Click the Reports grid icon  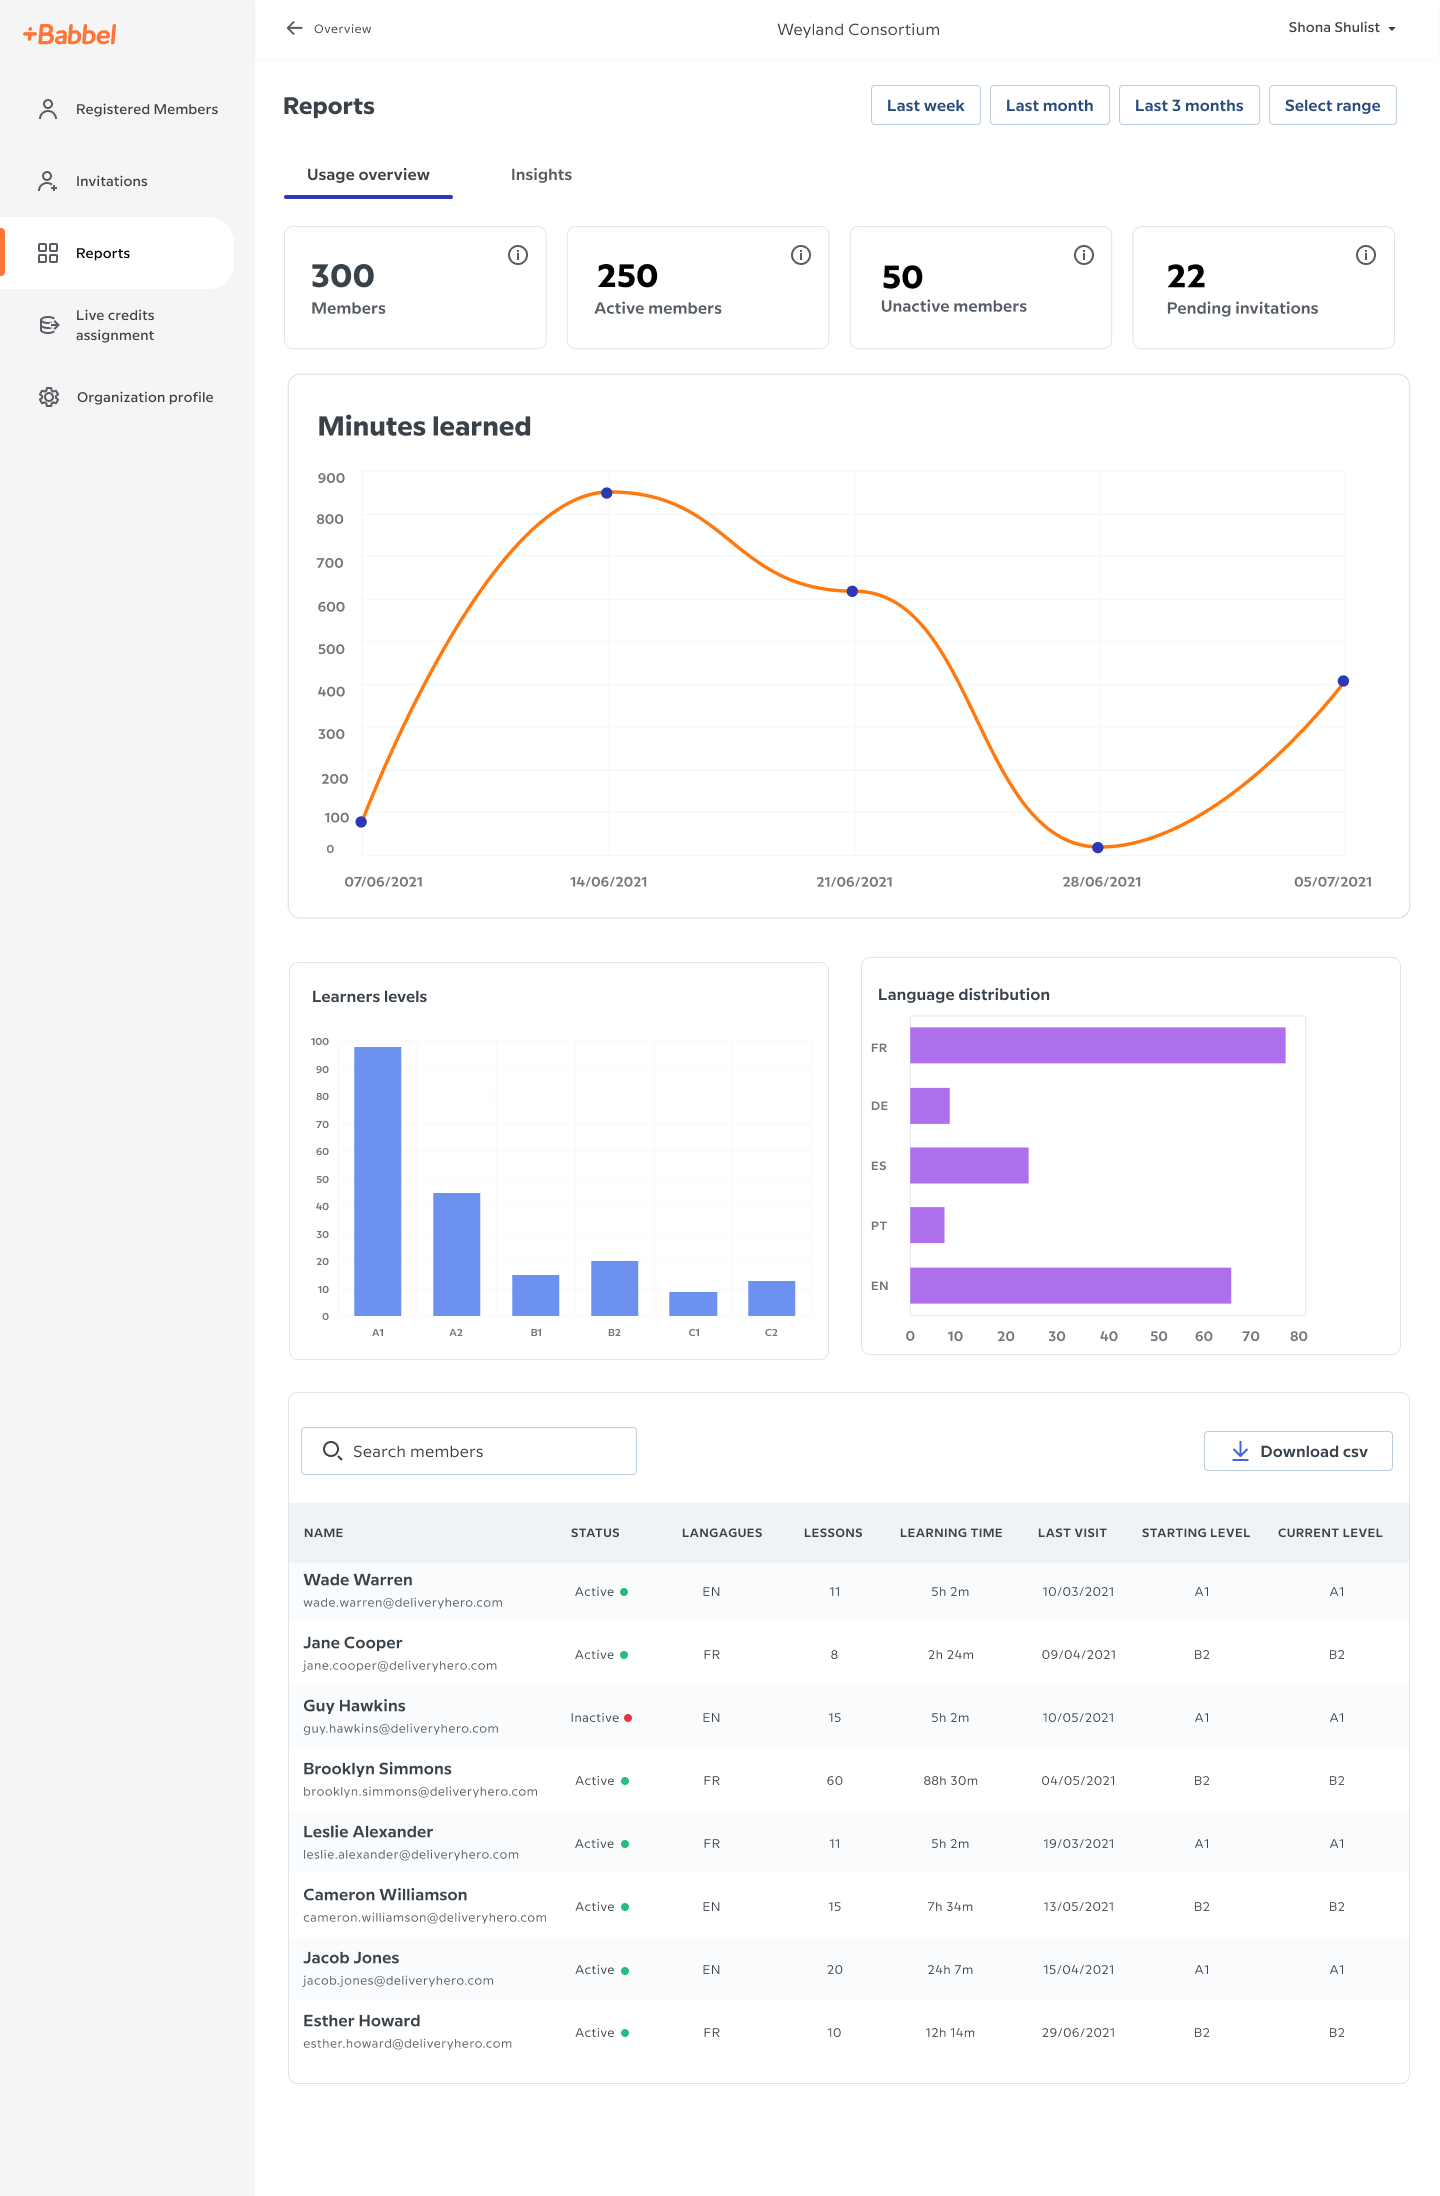pyautogui.click(x=48, y=253)
